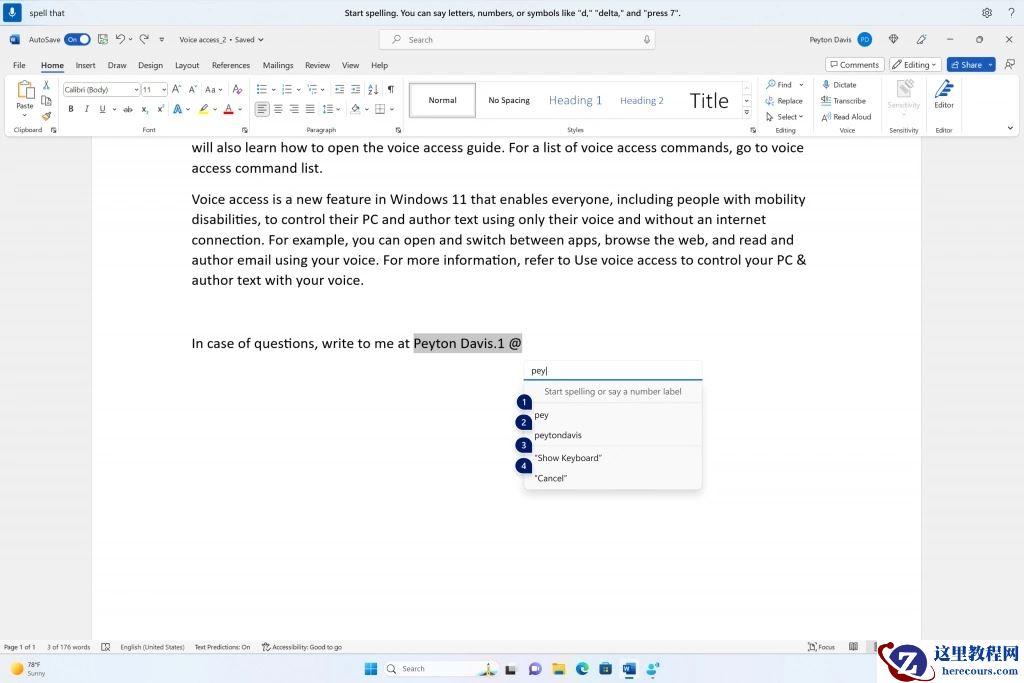Collapse the ribbon with the chevron
Image resolution: width=1024 pixels, height=683 pixels.
(x=1010, y=128)
